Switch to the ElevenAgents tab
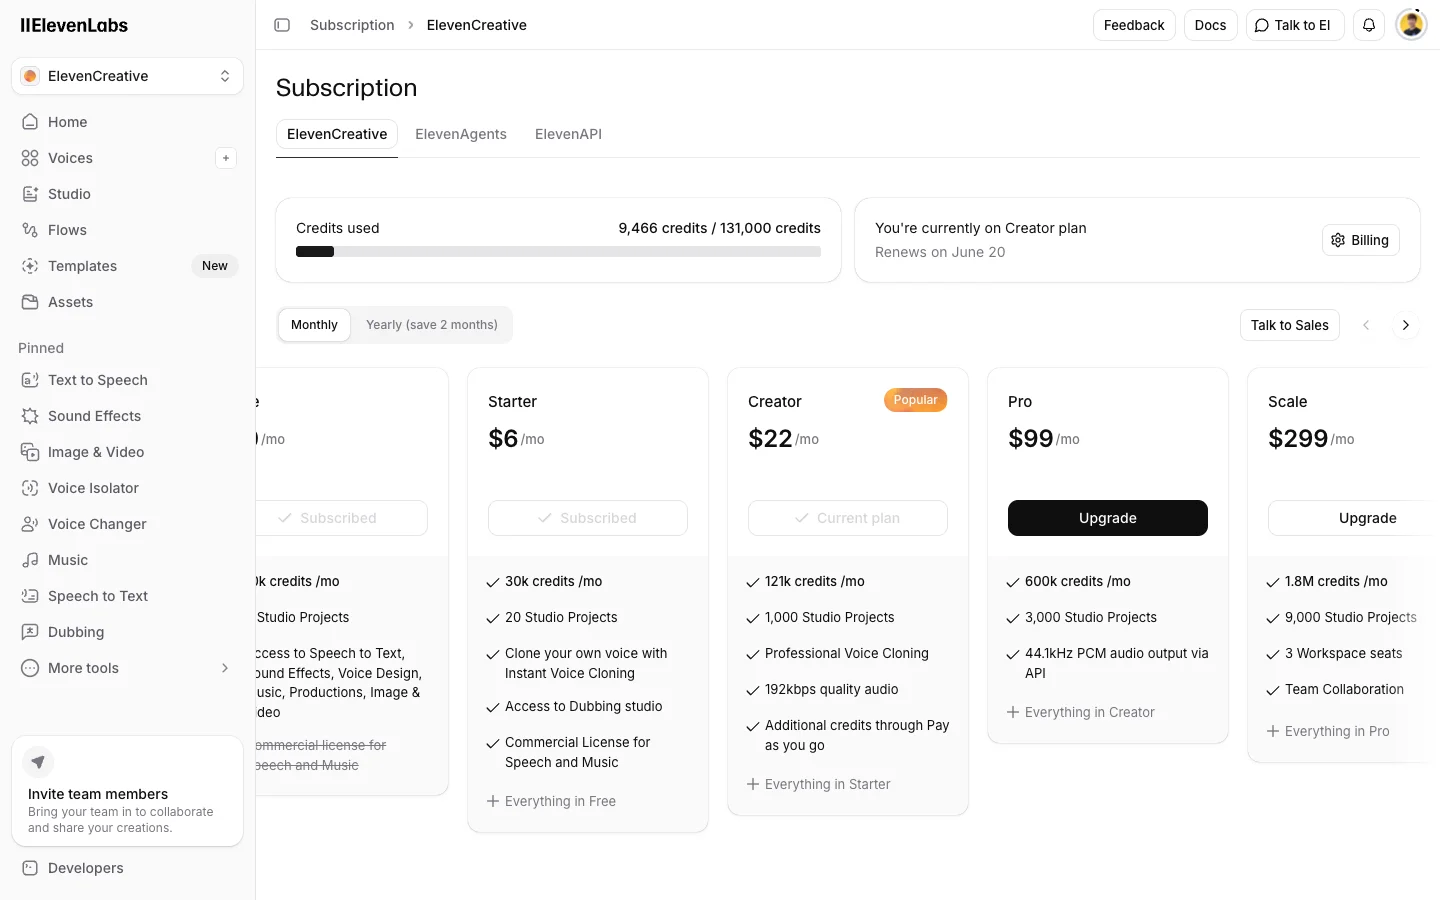 (461, 134)
